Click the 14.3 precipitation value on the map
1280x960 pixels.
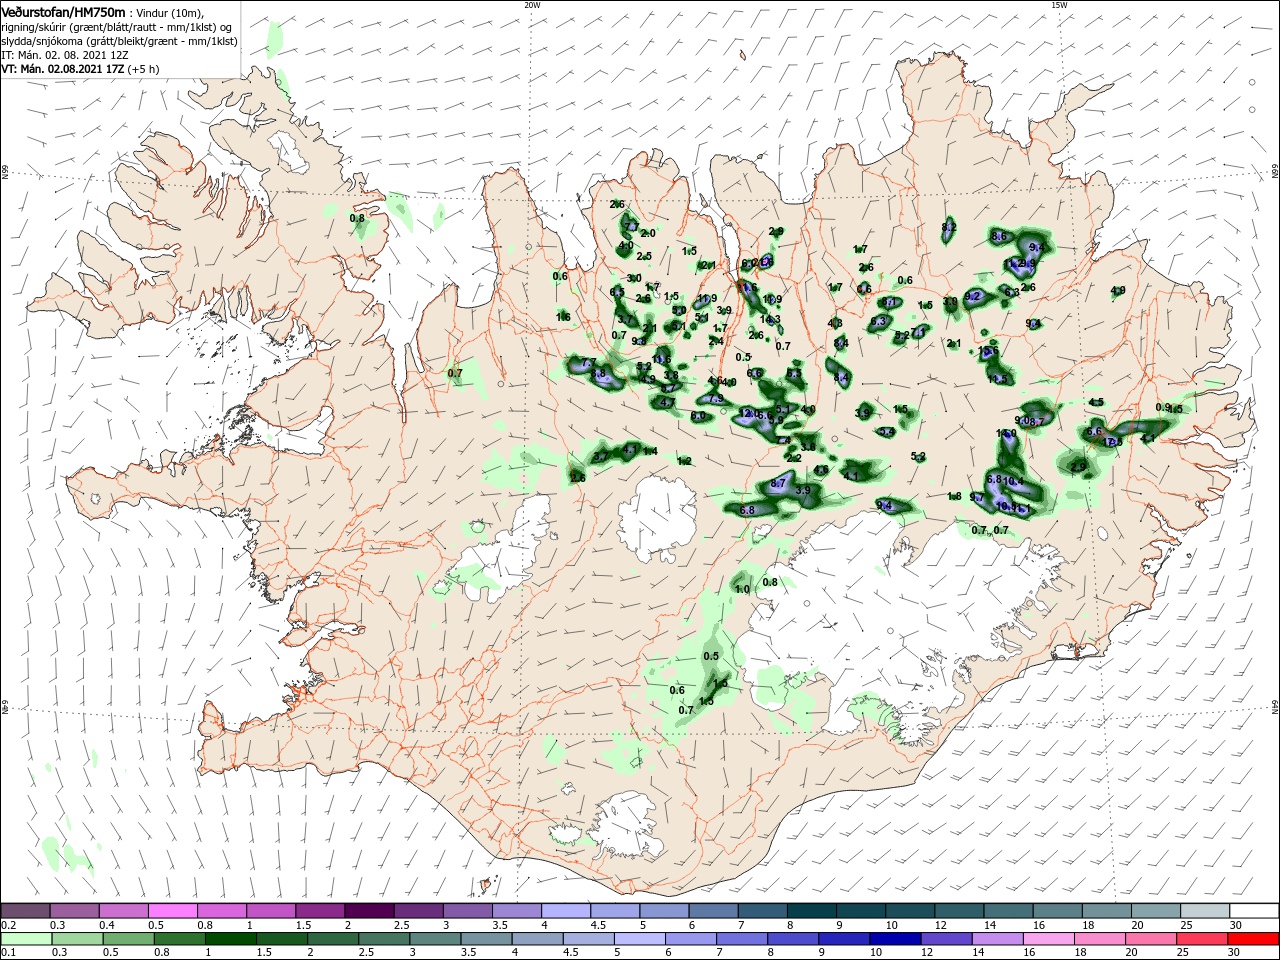tap(770, 320)
